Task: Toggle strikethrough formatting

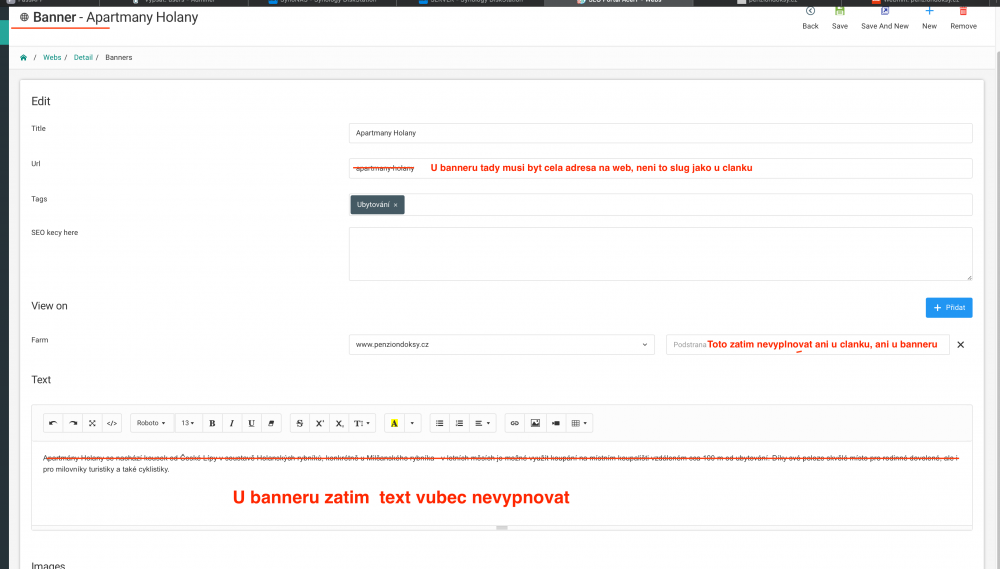Action: pos(299,423)
